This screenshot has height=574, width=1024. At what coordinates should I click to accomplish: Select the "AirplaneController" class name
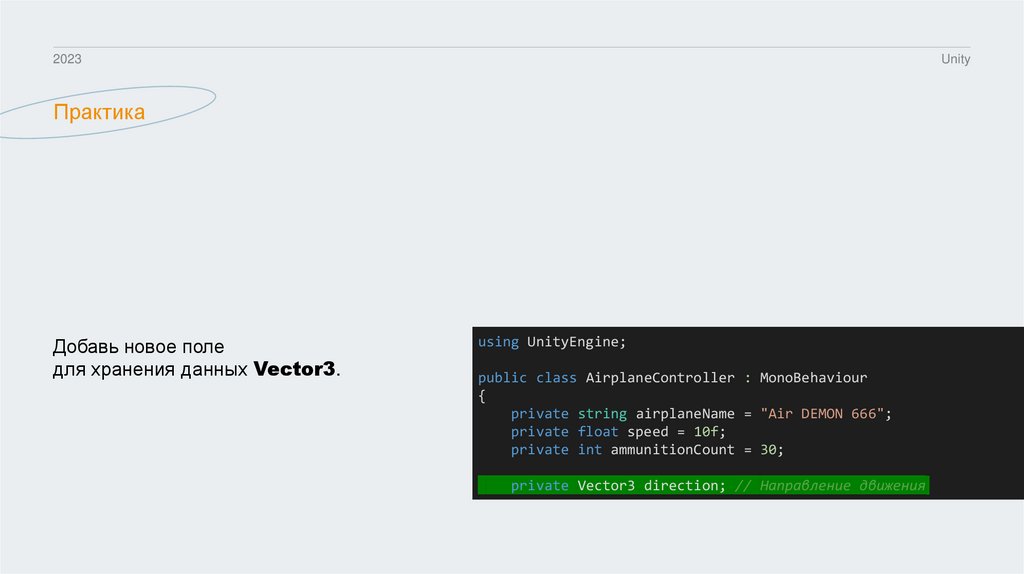pos(660,378)
